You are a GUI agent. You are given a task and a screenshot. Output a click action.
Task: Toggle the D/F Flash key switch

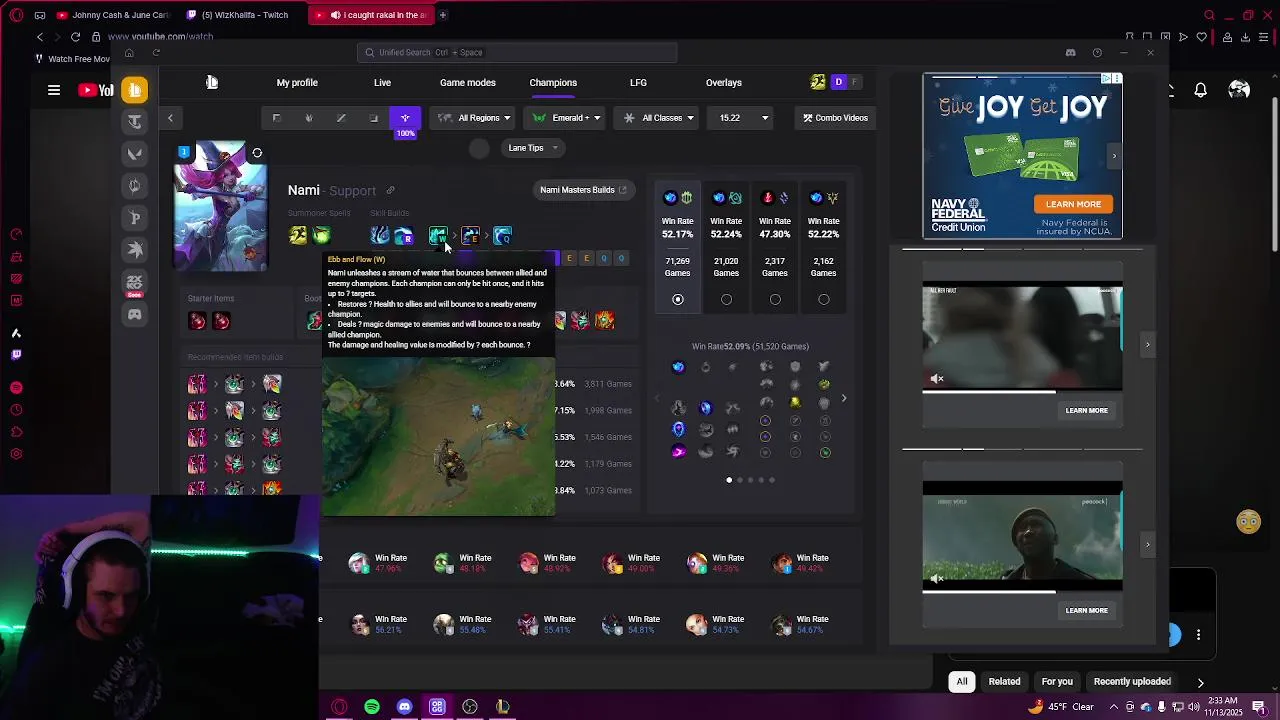pyautogui.click(x=846, y=82)
